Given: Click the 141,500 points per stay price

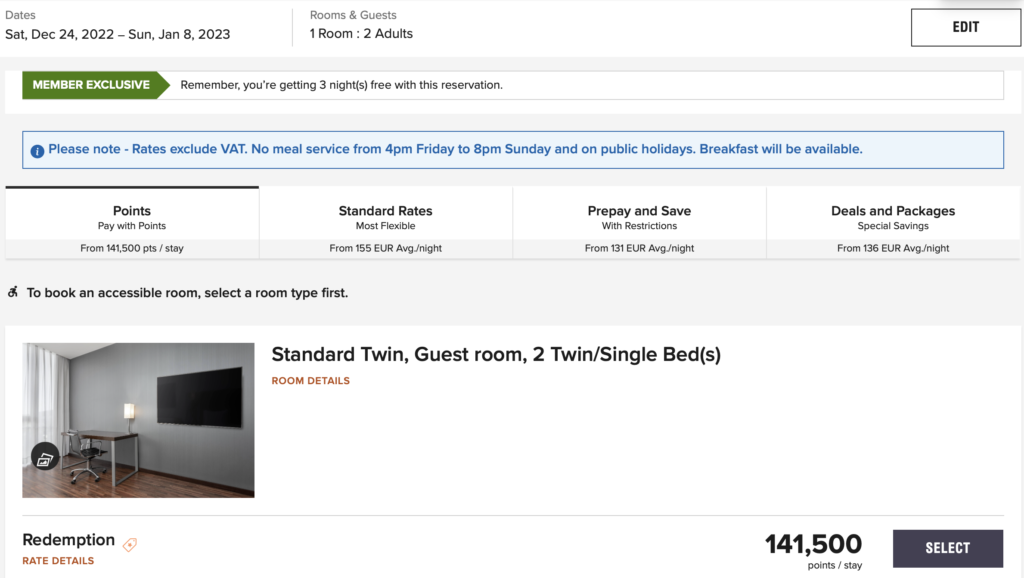Looking at the screenshot, I should 813,545.
